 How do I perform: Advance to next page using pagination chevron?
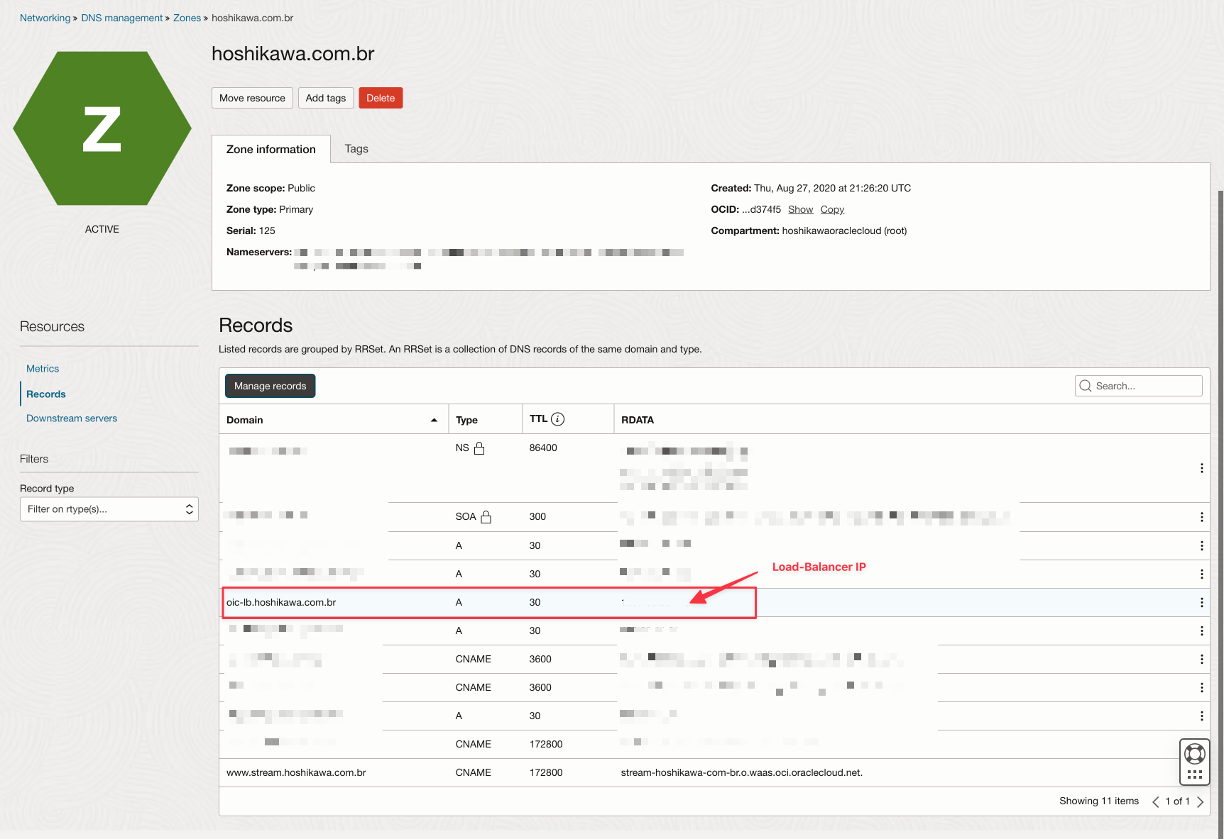1199,801
